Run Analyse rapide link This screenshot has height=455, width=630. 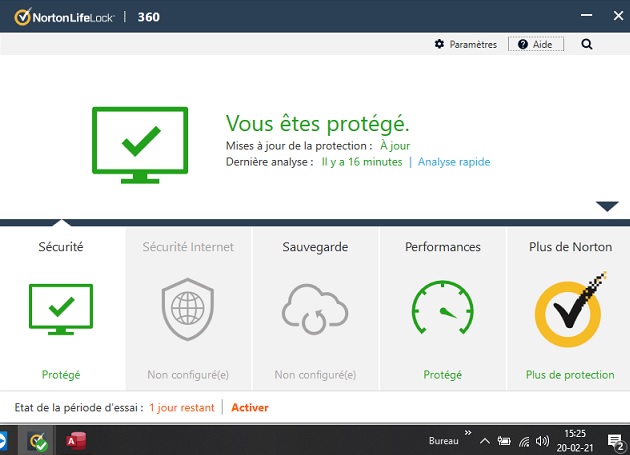pos(454,162)
